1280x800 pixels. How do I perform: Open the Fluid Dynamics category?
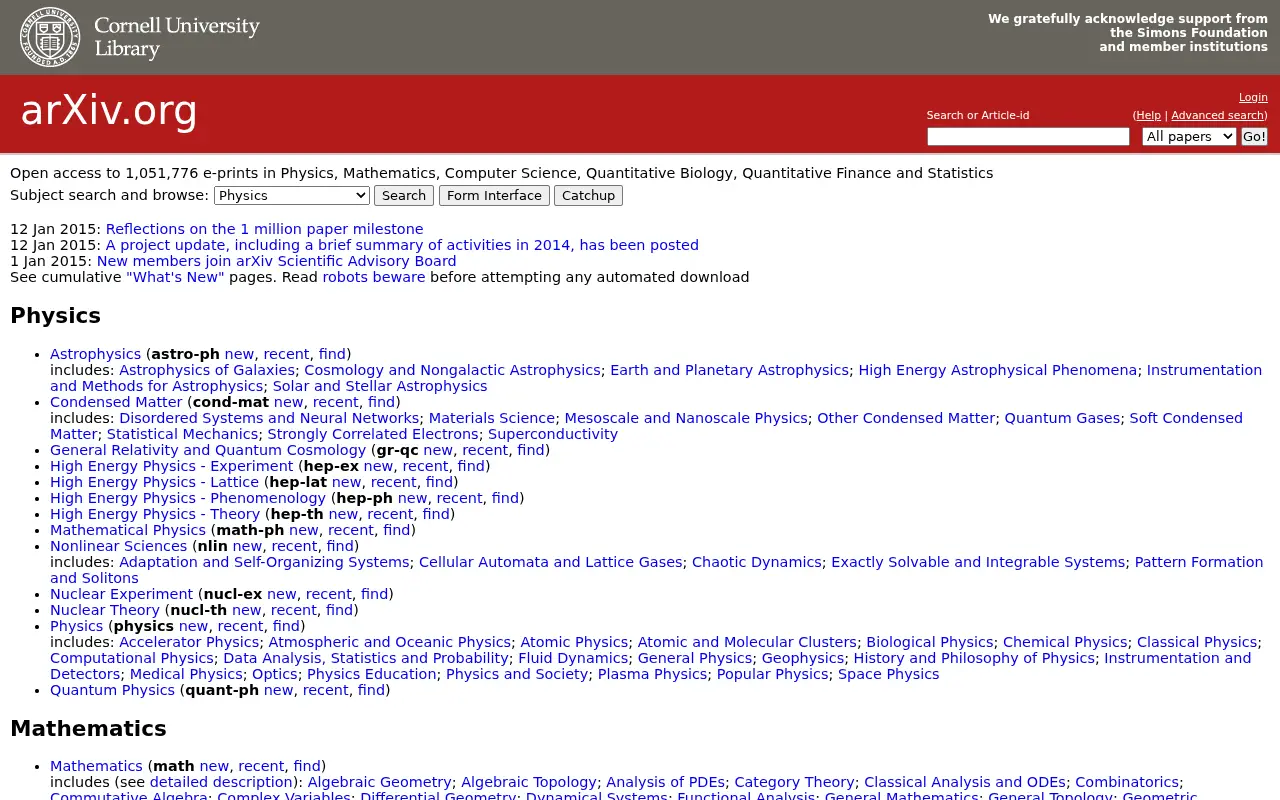573,658
